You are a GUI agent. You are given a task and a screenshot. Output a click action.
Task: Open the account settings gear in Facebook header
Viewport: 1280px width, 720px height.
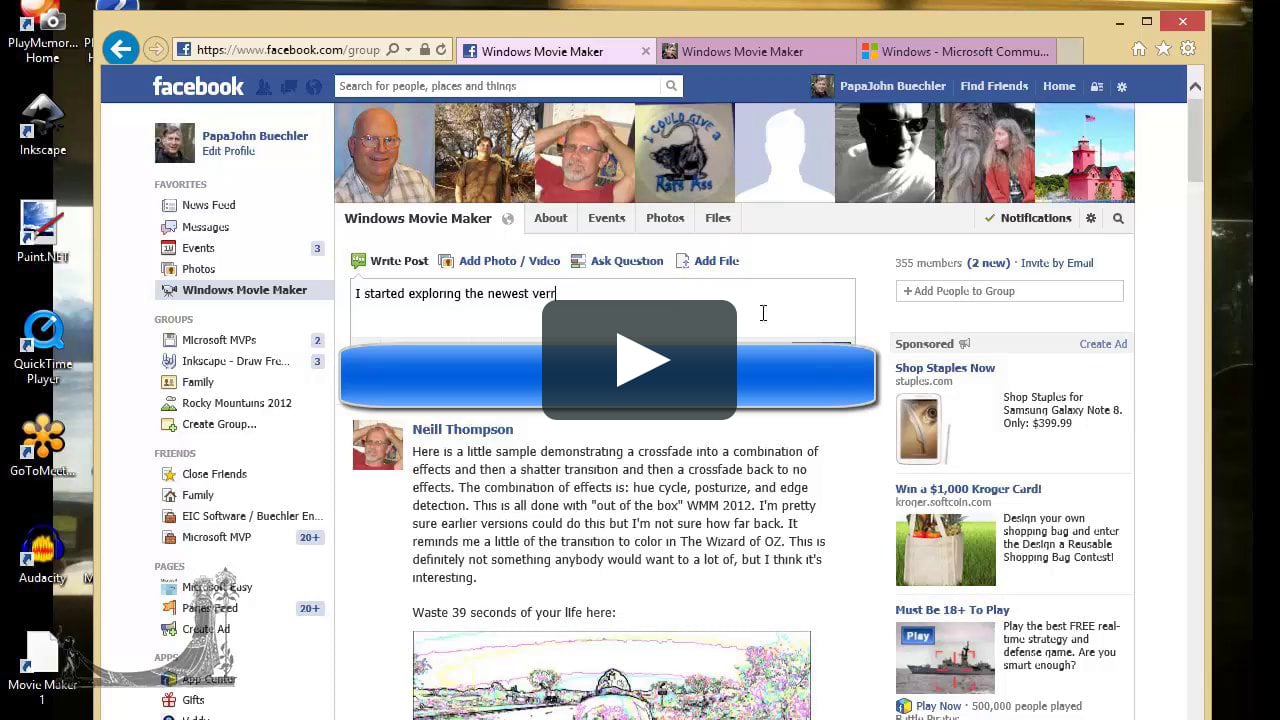pyautogui.click(x=1122, y=87)
